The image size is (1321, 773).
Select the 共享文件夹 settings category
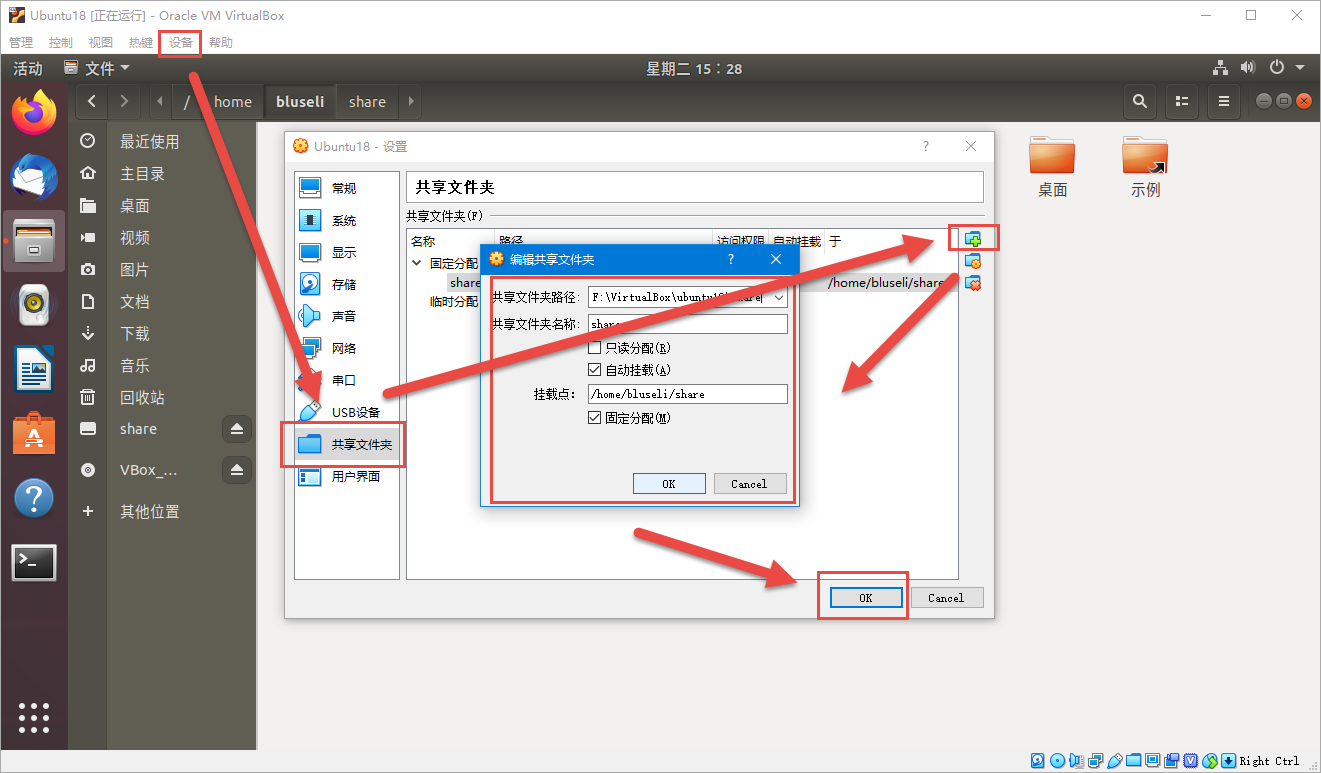(x=347, y=444)
